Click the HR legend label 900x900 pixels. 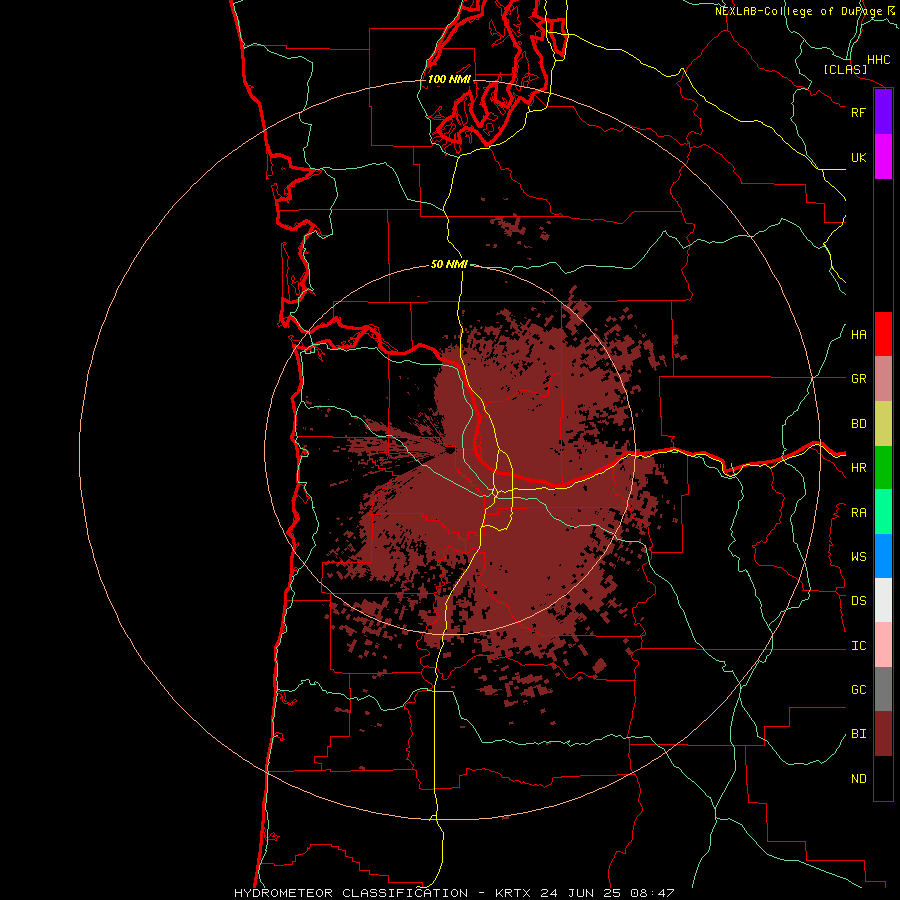[x=858, y=468]
